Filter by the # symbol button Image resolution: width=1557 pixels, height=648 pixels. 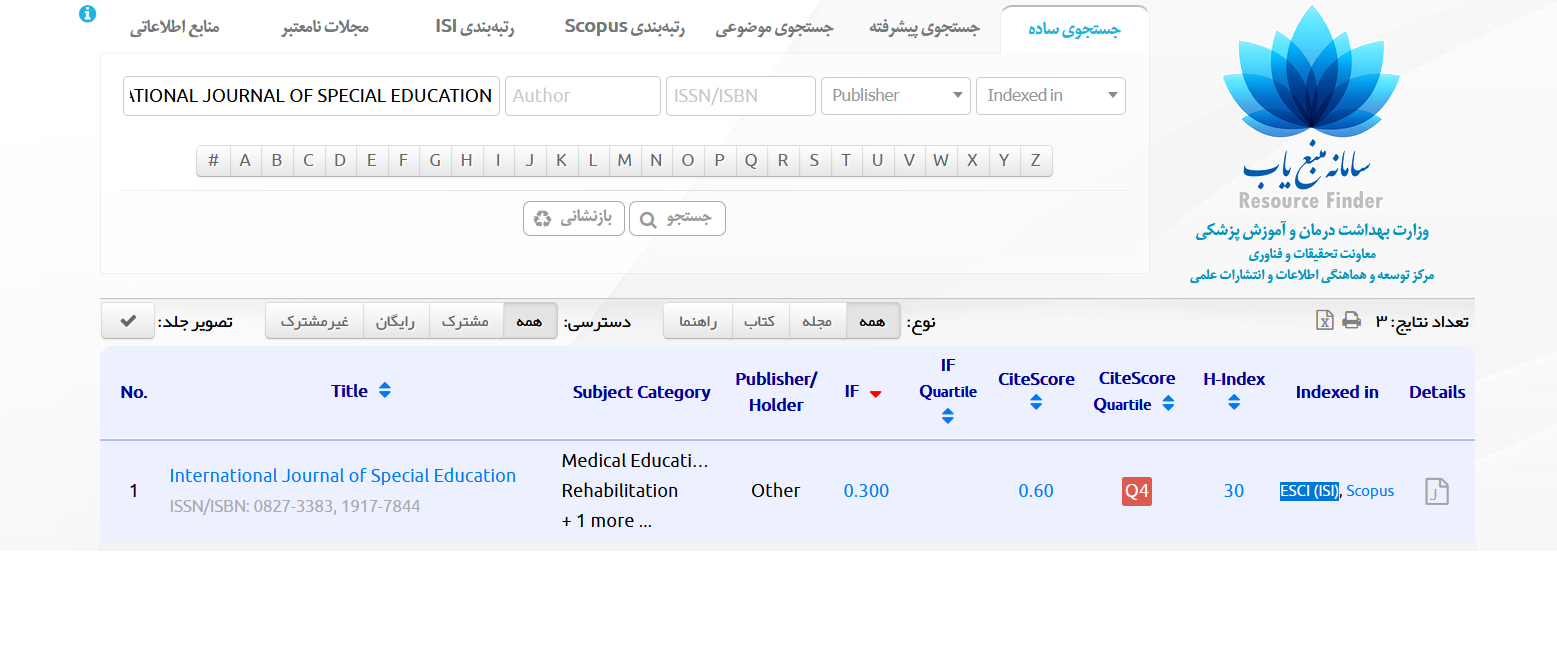[213, 161]
